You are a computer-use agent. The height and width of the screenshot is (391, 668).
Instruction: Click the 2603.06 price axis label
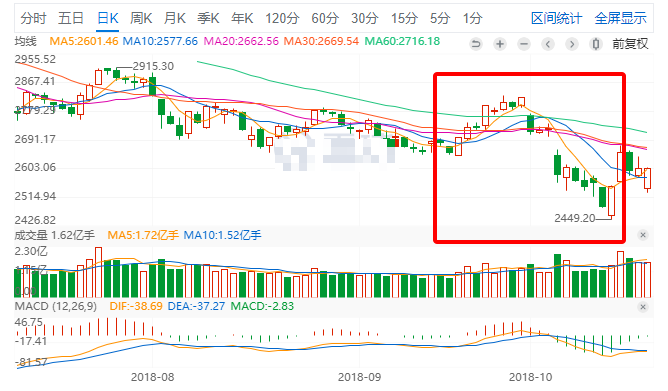coord(35,167)
